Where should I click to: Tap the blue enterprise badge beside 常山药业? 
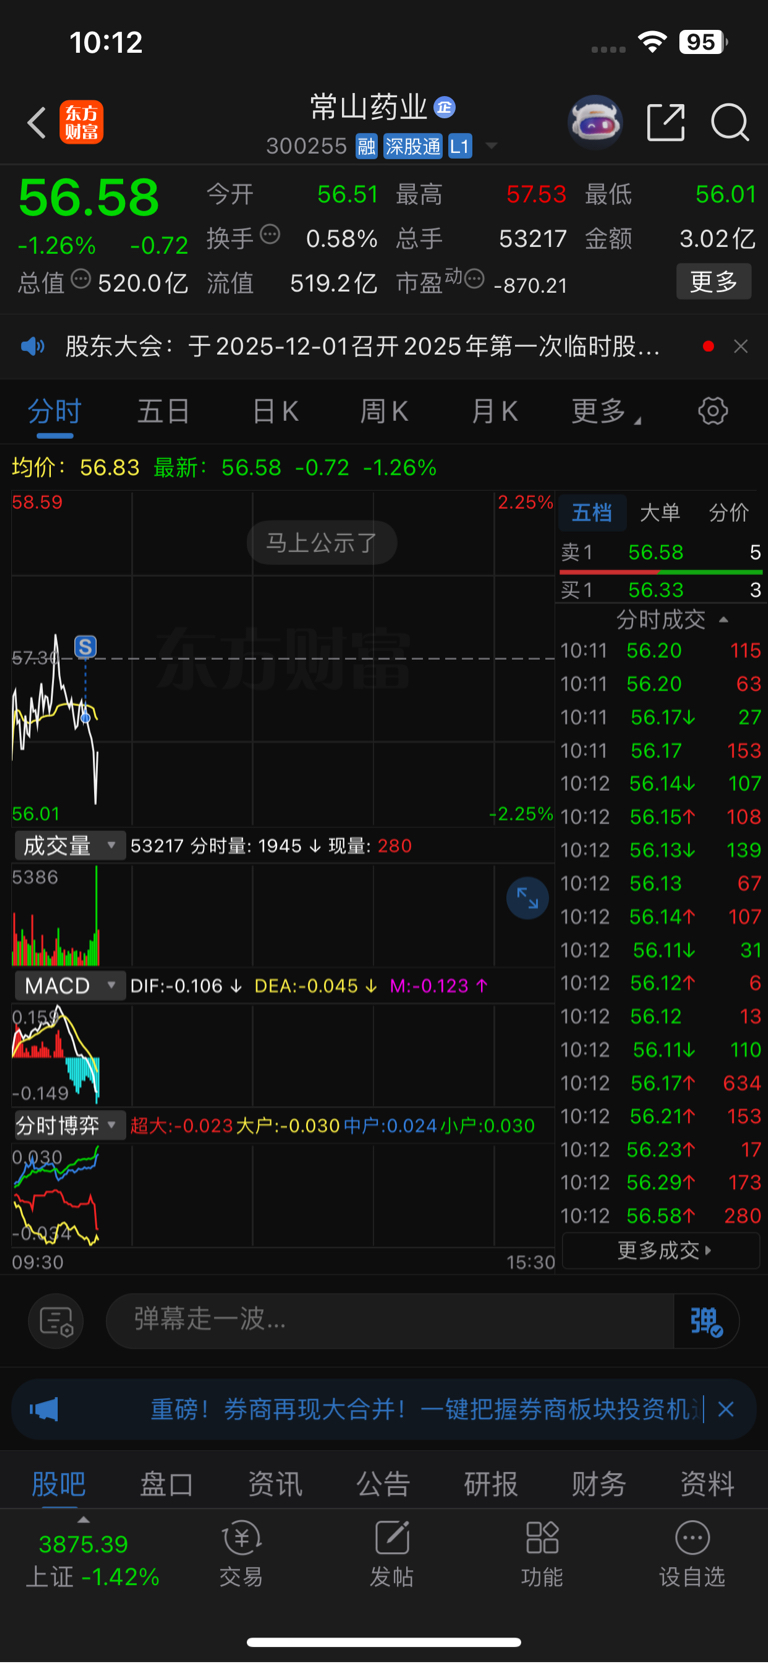pyautogui.click(x=445, y=107)
